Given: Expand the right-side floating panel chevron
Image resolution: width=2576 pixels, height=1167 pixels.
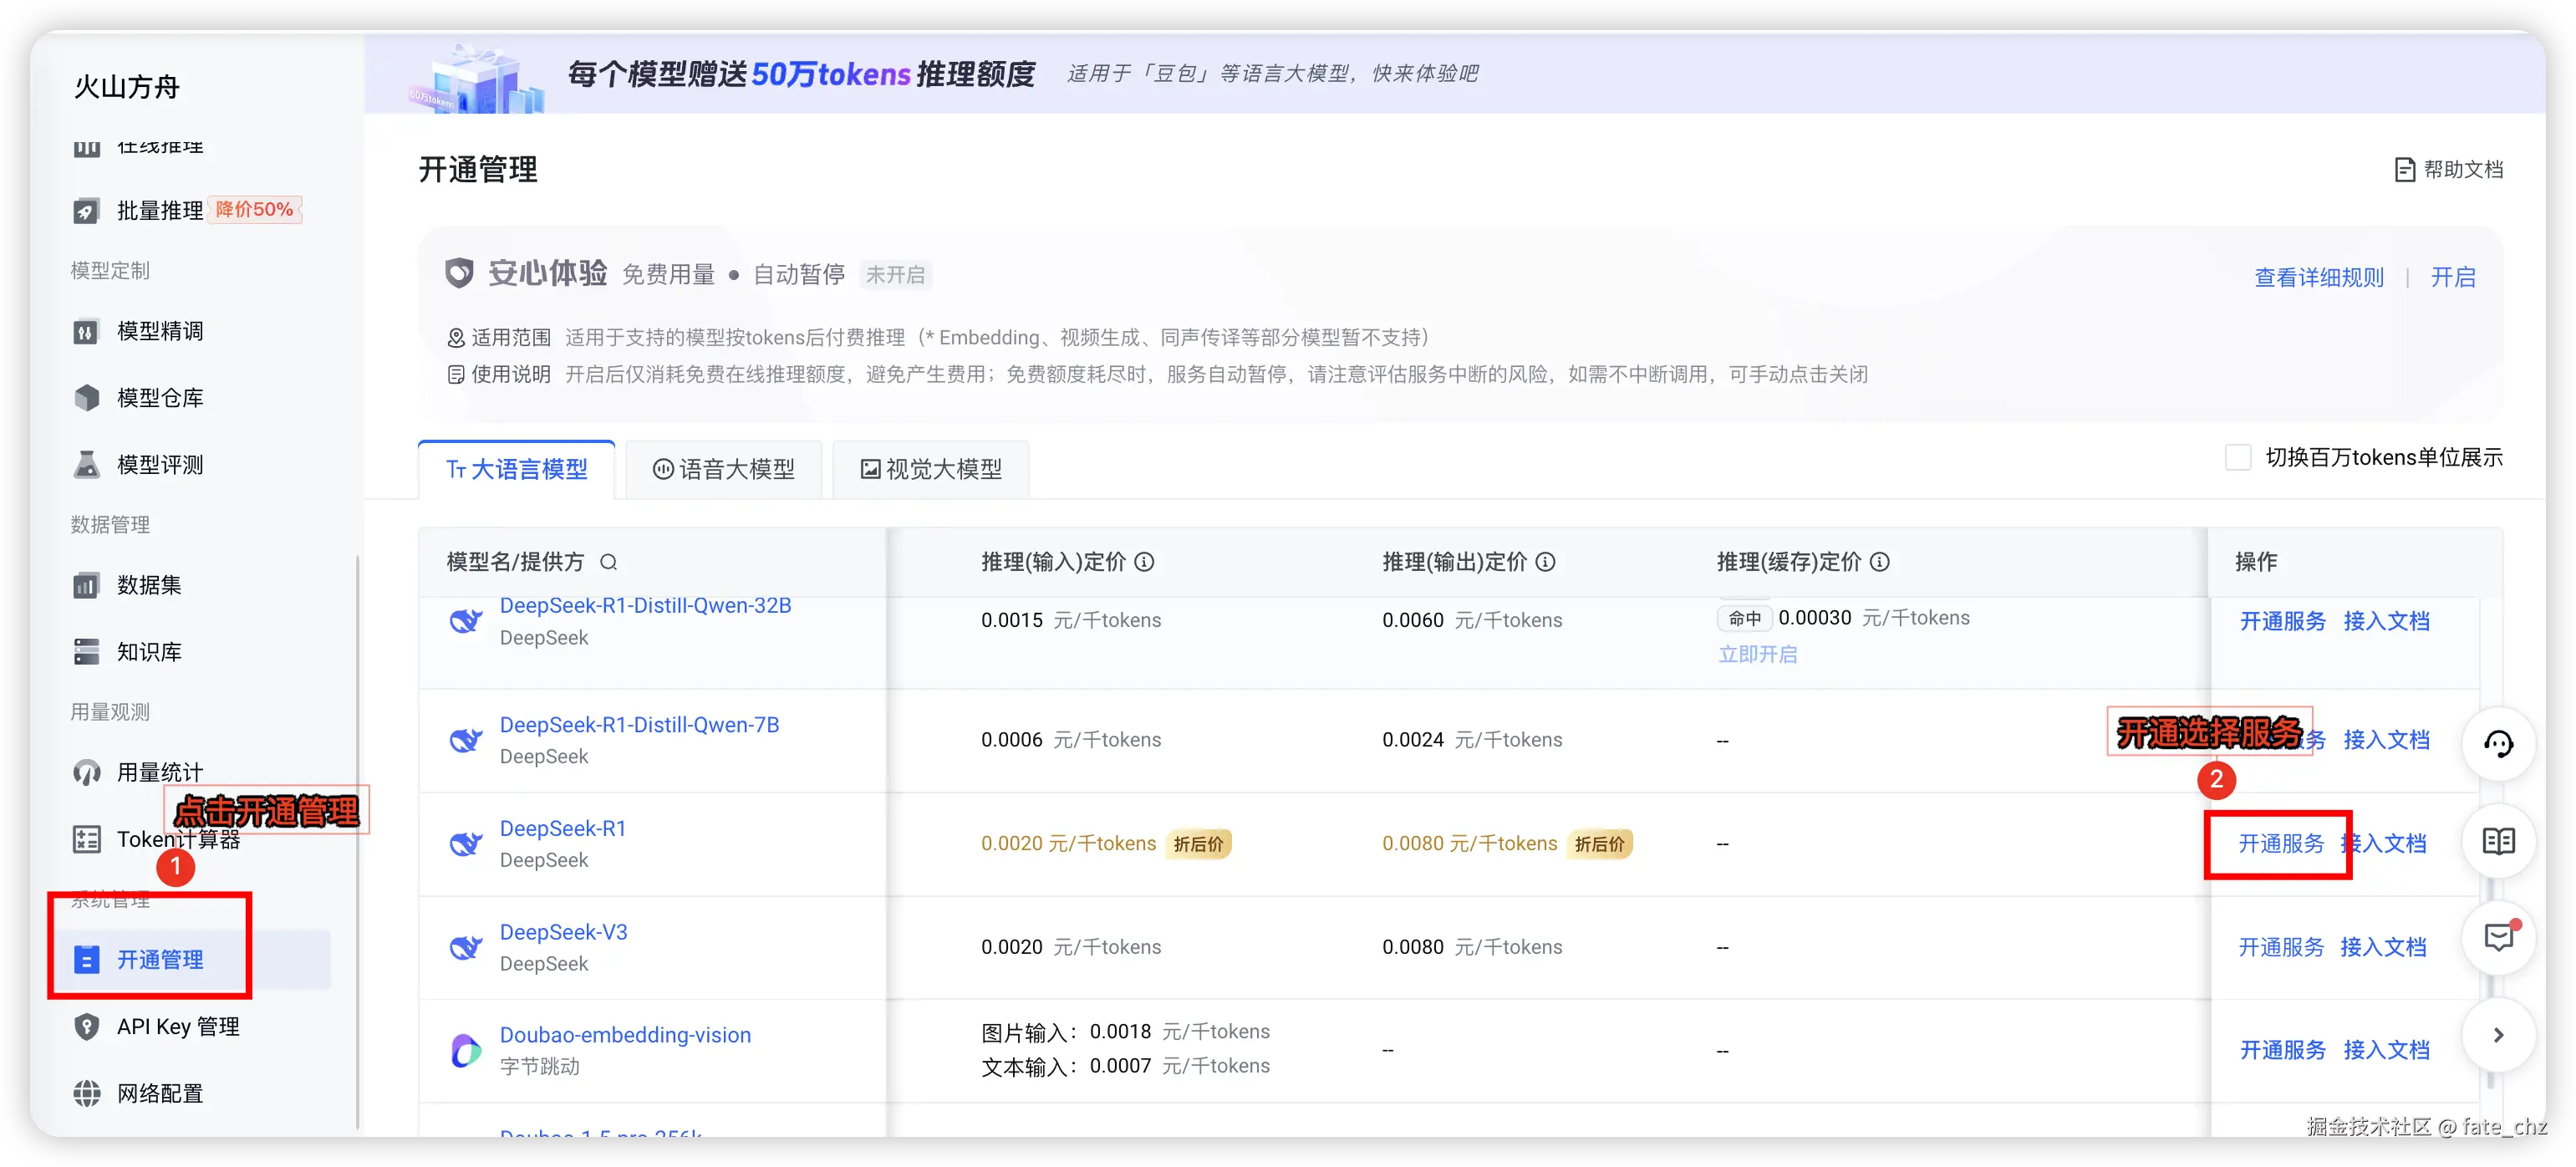Looking at the screenshot, I should tap(2498, 1035).
